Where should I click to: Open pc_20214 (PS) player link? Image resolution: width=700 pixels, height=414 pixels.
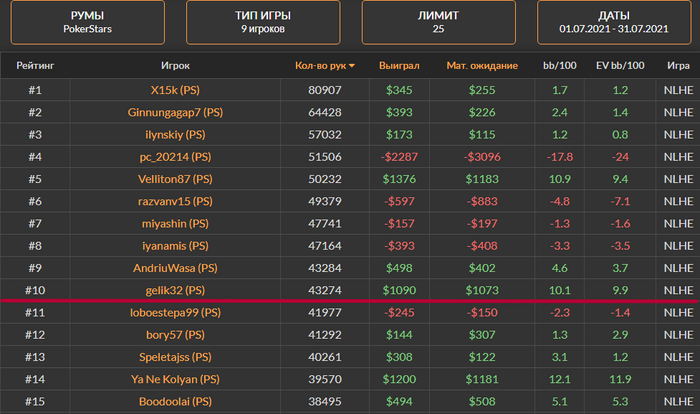tap(175, 157)
